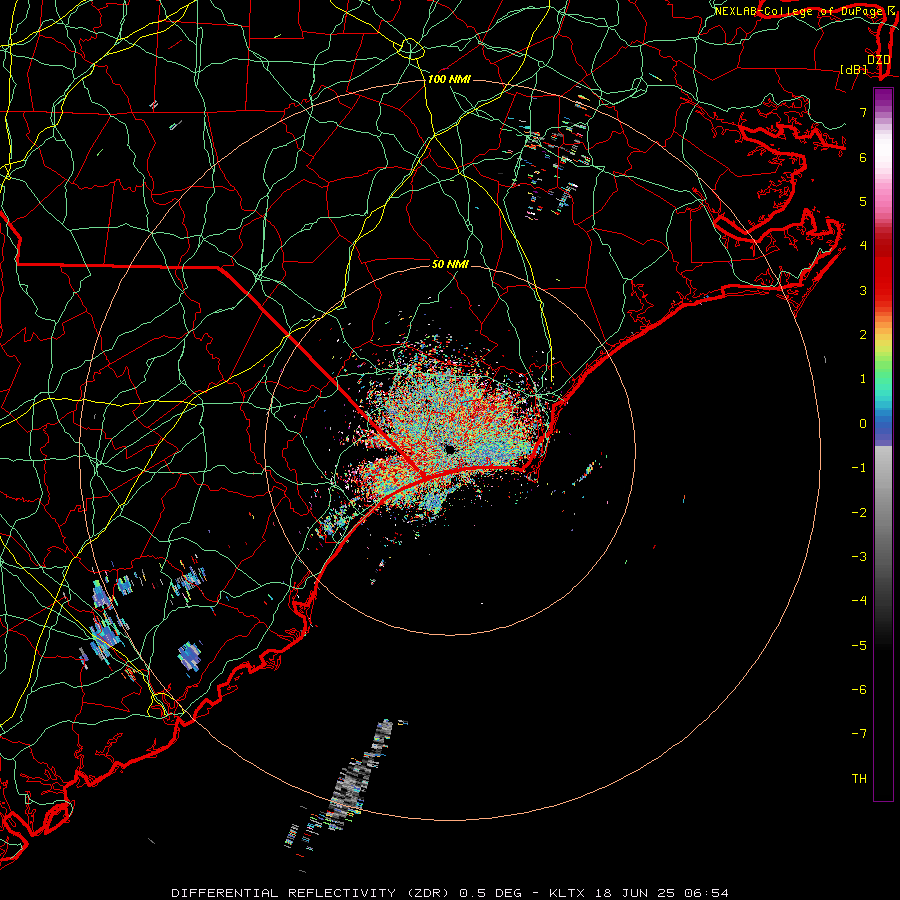Click the "TH" threshold label on the scale

click(x=859, y=779)
